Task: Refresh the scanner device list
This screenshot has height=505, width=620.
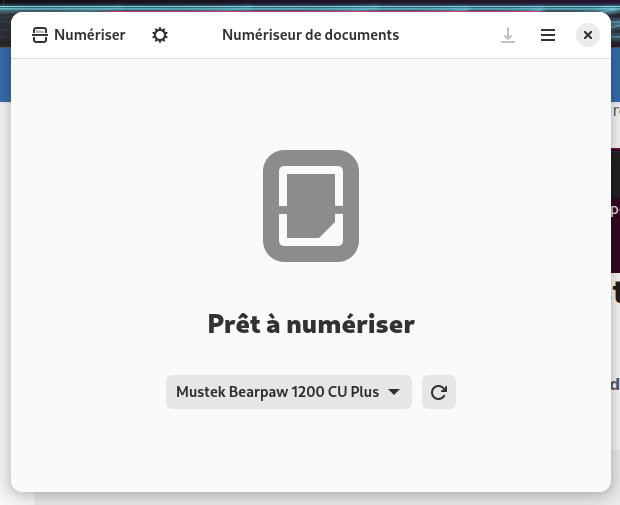Action: (x=438, y=392)
